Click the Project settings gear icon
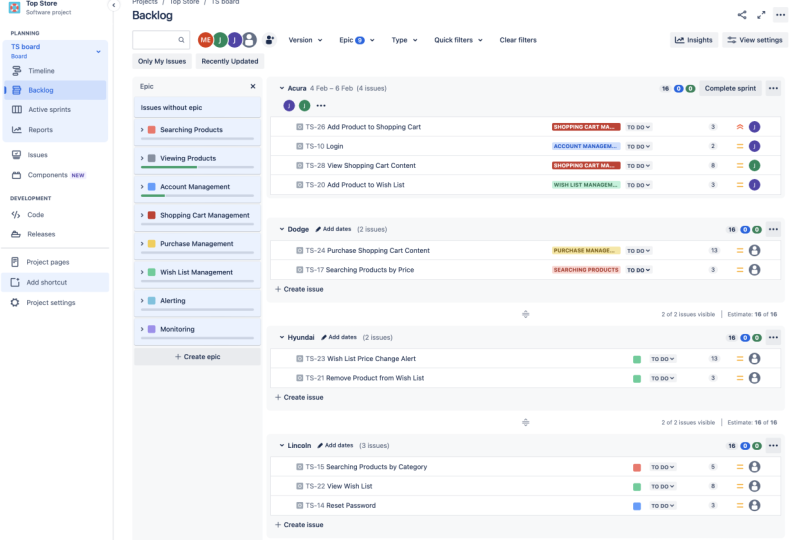This screenshot has width=799, height=540. coord(15,303)
